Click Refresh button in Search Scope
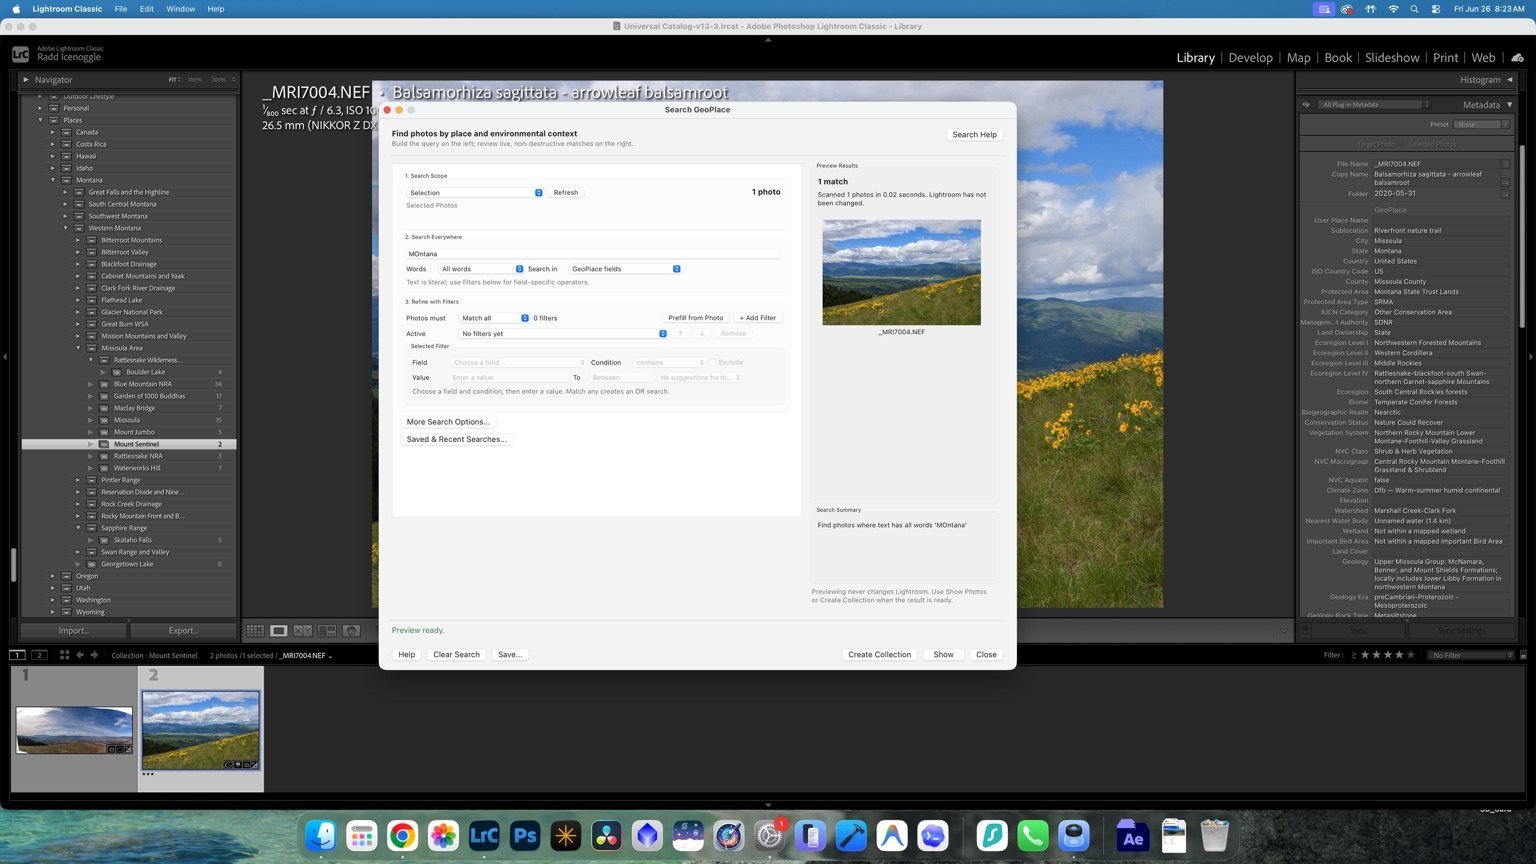The image size is (1536, 864). tap(566, 193)
